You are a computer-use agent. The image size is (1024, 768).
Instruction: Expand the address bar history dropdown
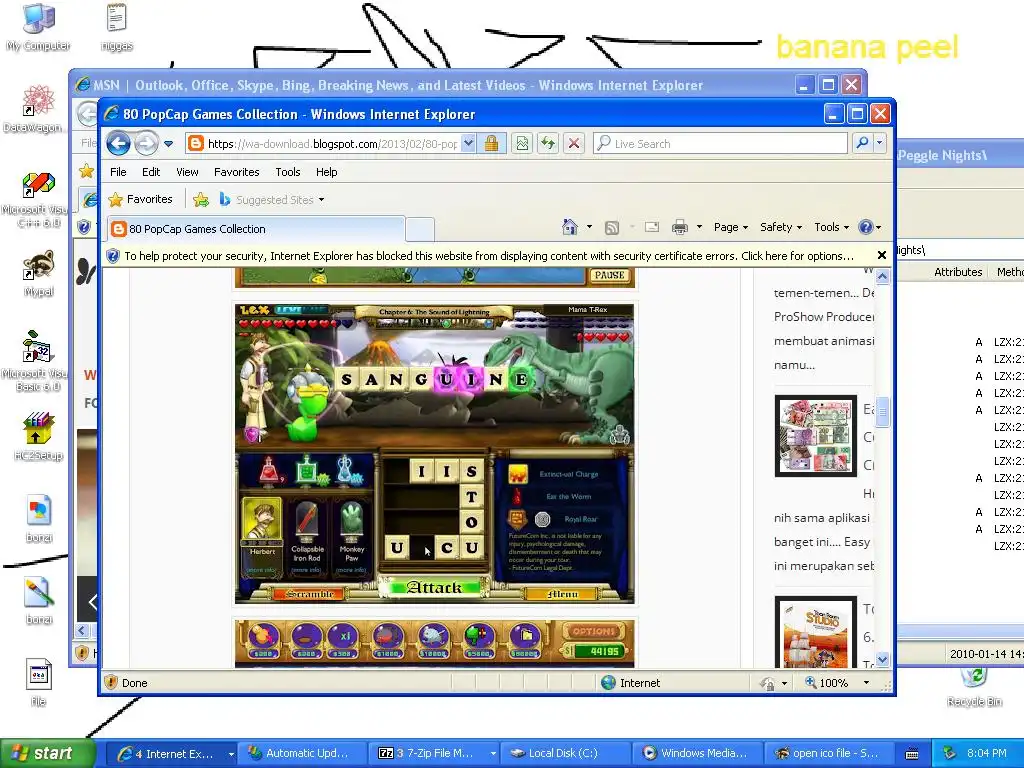468,144
